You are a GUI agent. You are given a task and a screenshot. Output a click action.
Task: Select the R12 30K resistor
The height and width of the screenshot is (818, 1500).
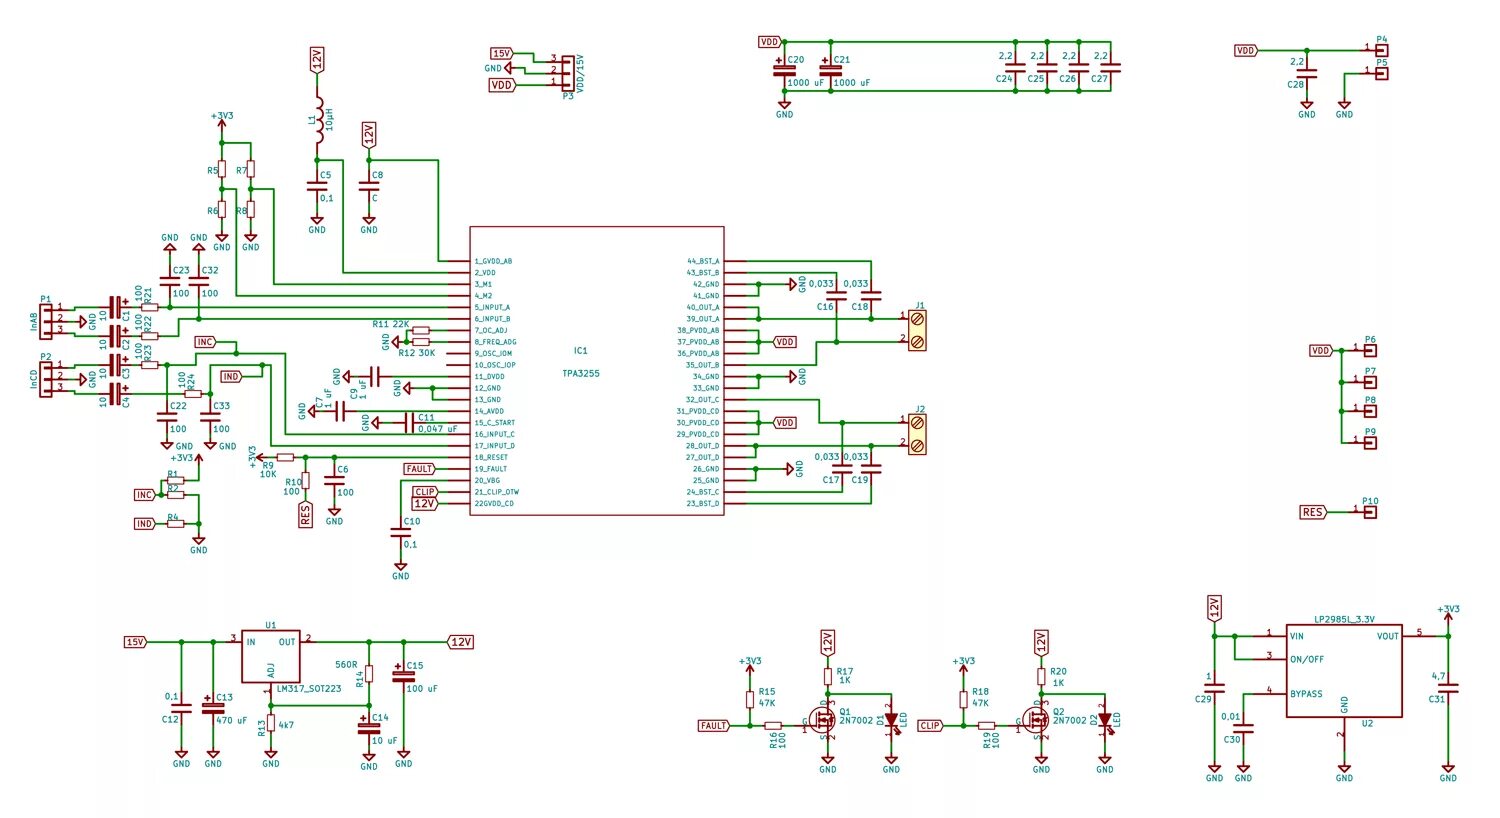pyautogui.click(x=421, y=342)
